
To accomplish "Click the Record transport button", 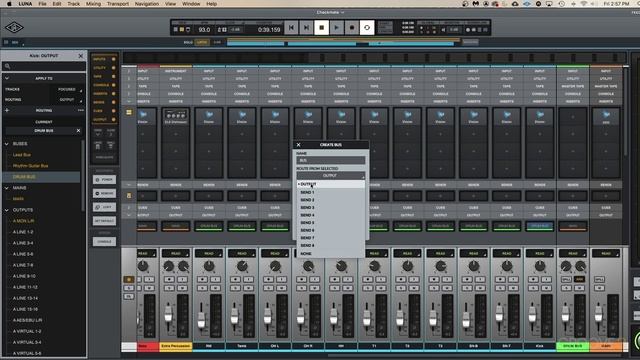I will click(351, 28).
